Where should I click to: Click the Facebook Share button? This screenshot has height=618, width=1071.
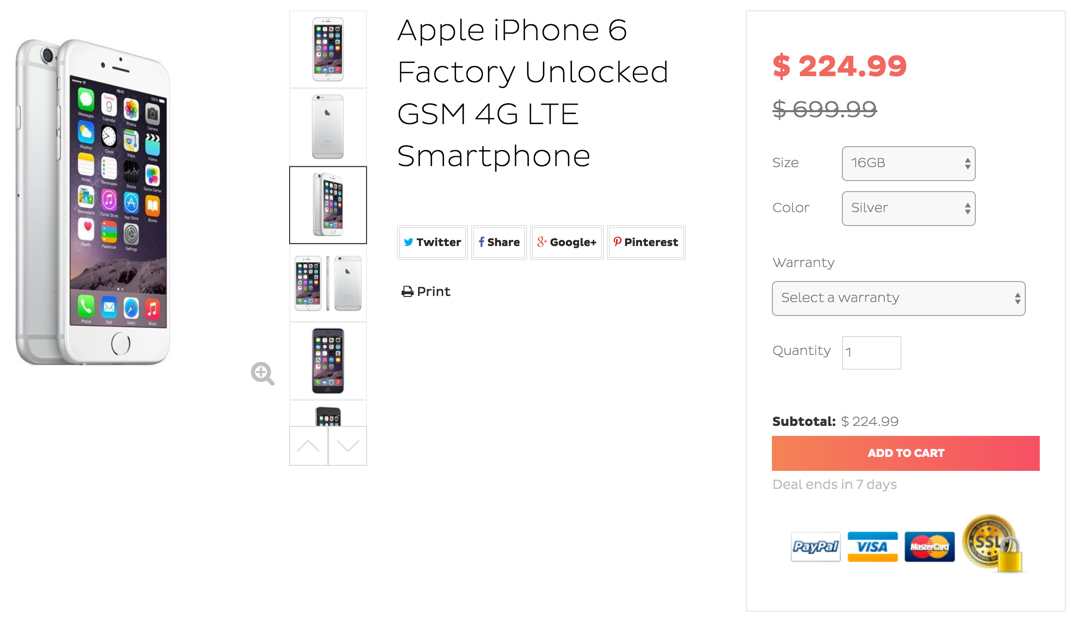click(499, 242)
